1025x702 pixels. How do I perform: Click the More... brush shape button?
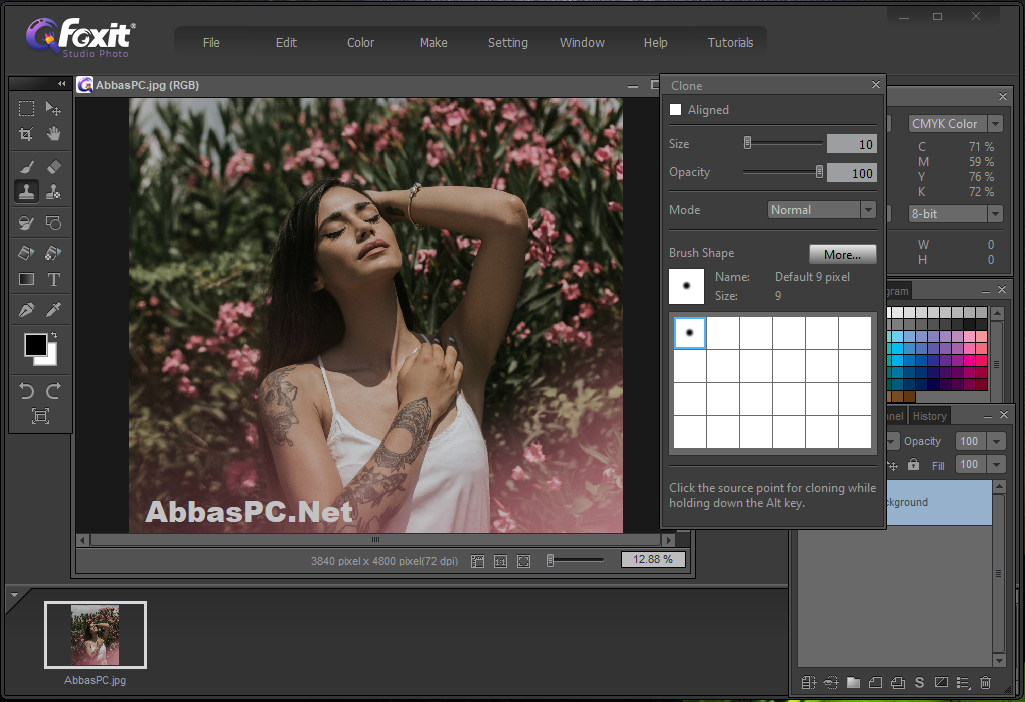click(842, 254)
